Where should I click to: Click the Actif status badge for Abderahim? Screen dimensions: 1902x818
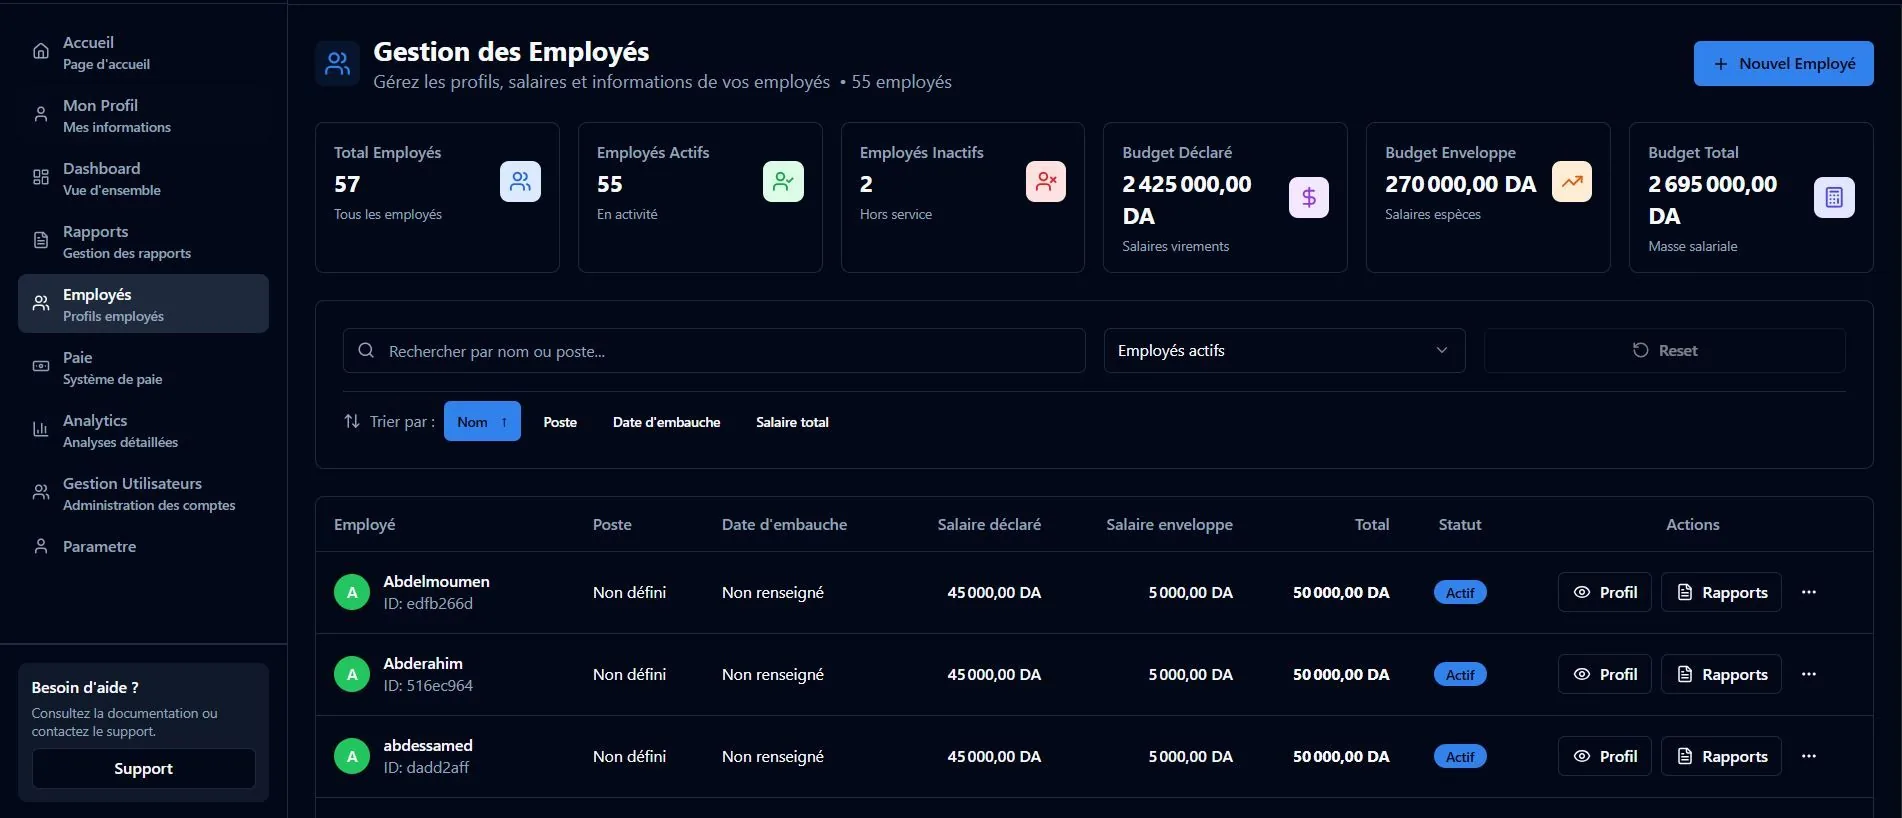[x=1460, y=675]
